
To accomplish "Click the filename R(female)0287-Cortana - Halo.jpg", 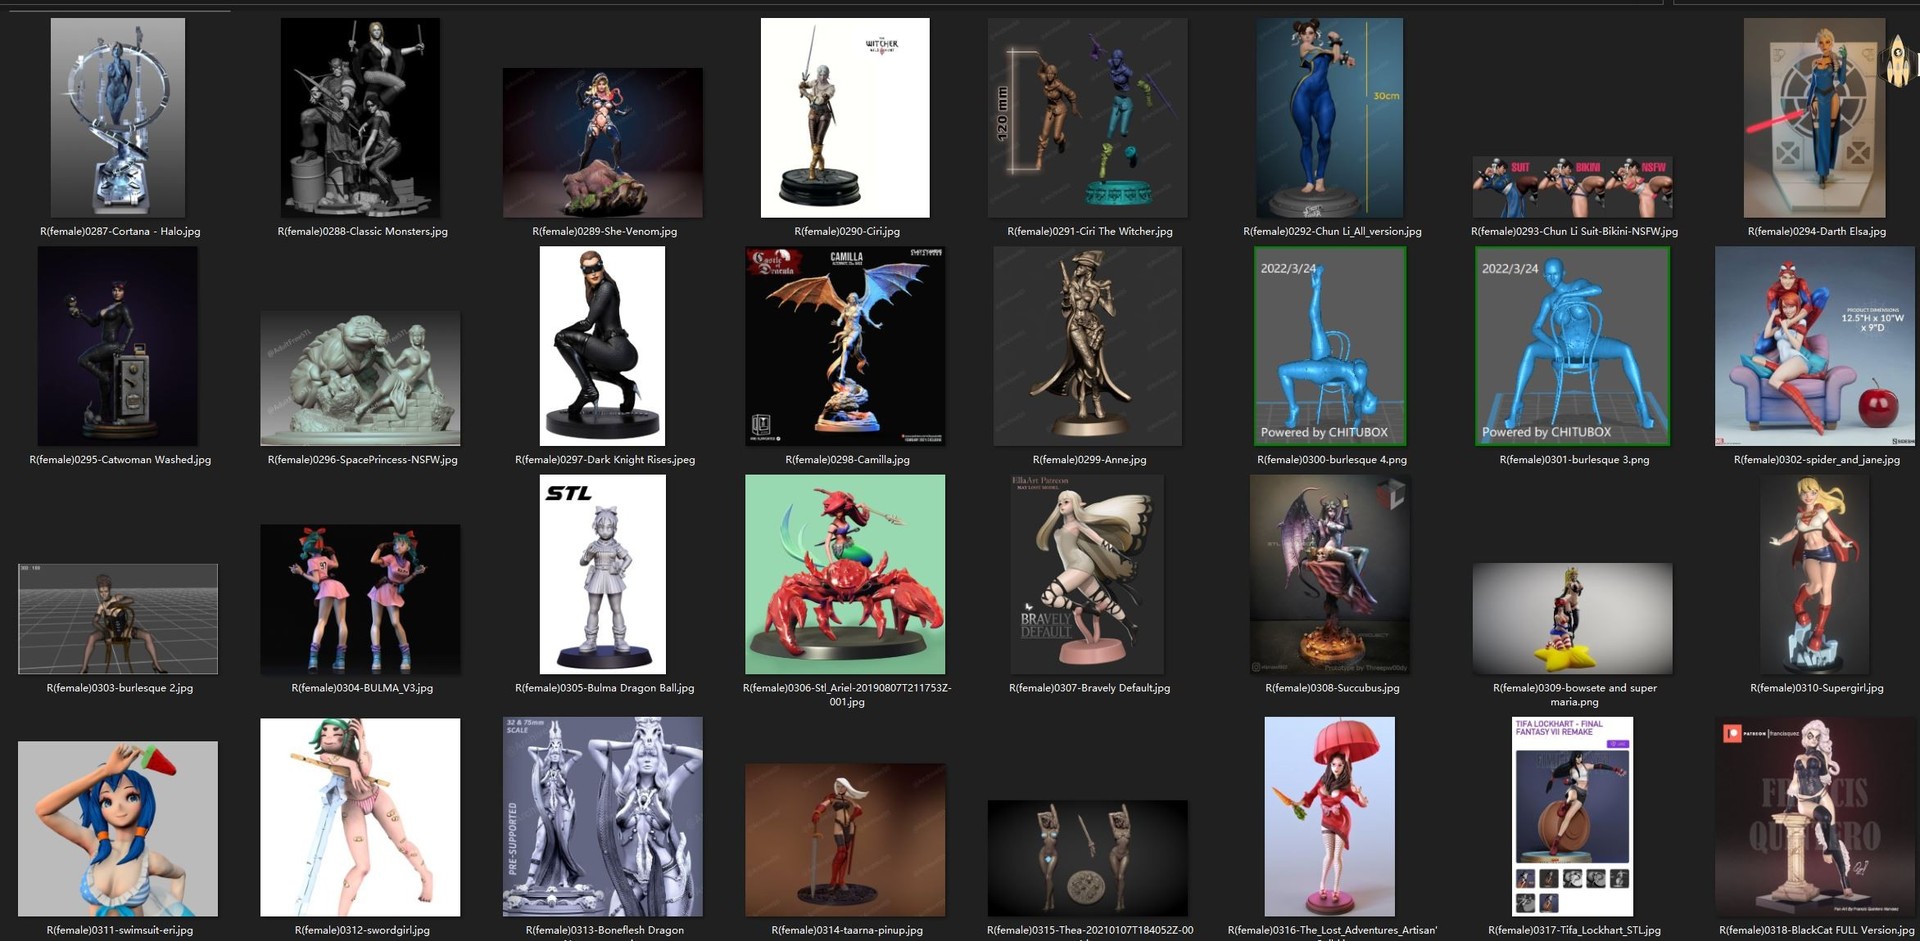I will coord(120,232).
